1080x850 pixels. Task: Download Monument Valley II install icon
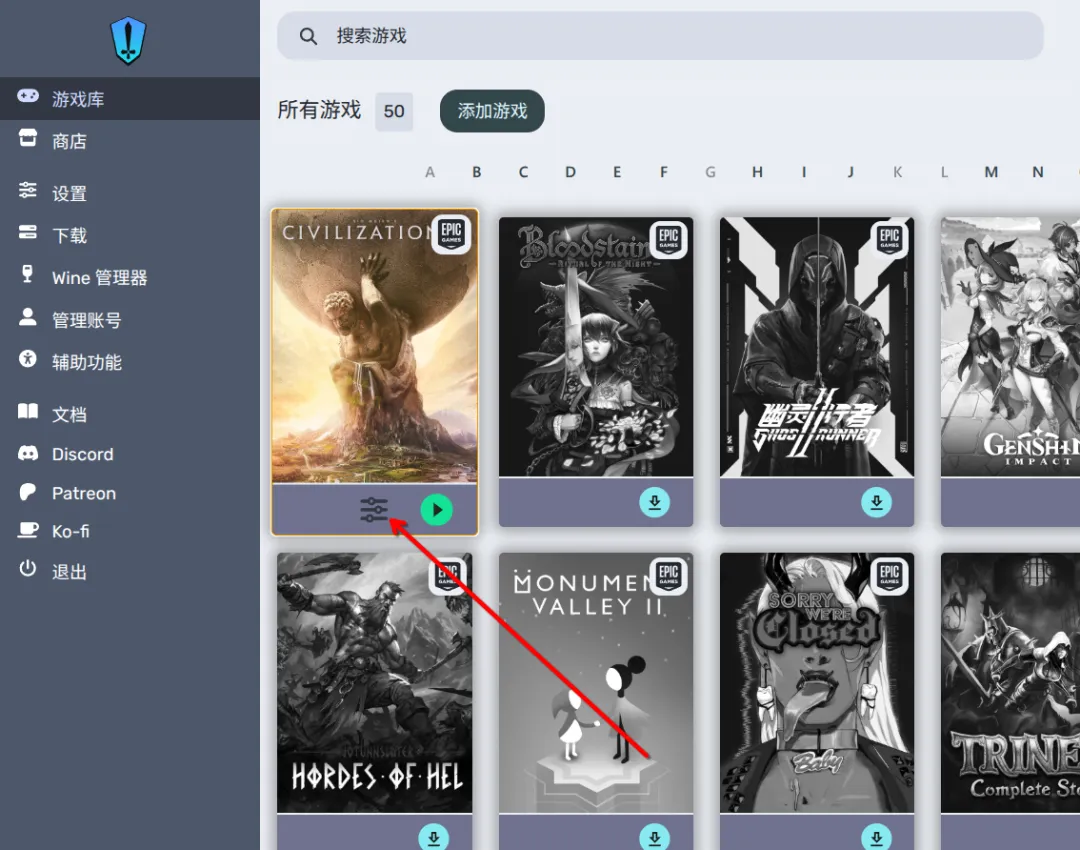tap(654, 838)
